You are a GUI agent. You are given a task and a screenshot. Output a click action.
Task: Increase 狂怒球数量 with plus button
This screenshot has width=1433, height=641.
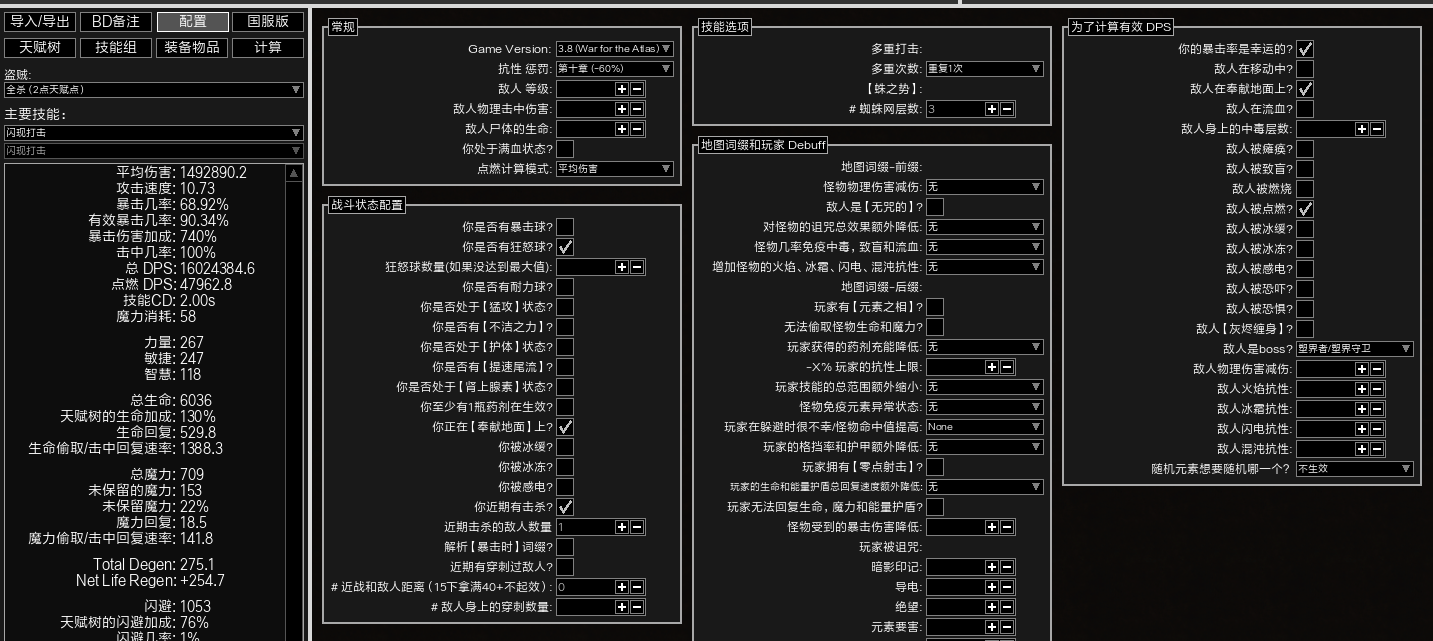(x=622, y=267)
